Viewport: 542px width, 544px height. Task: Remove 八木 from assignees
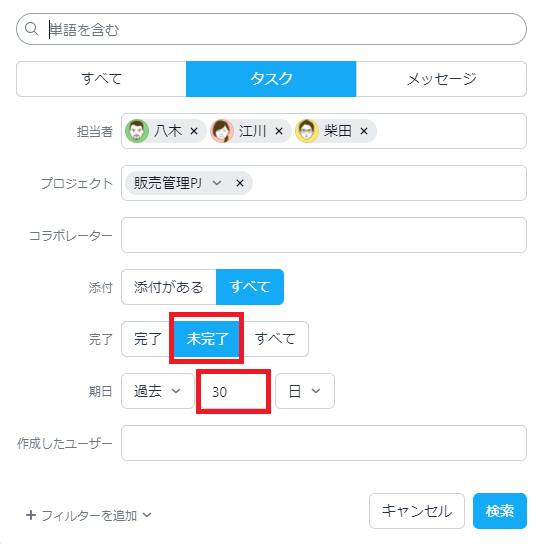[194, 131]
